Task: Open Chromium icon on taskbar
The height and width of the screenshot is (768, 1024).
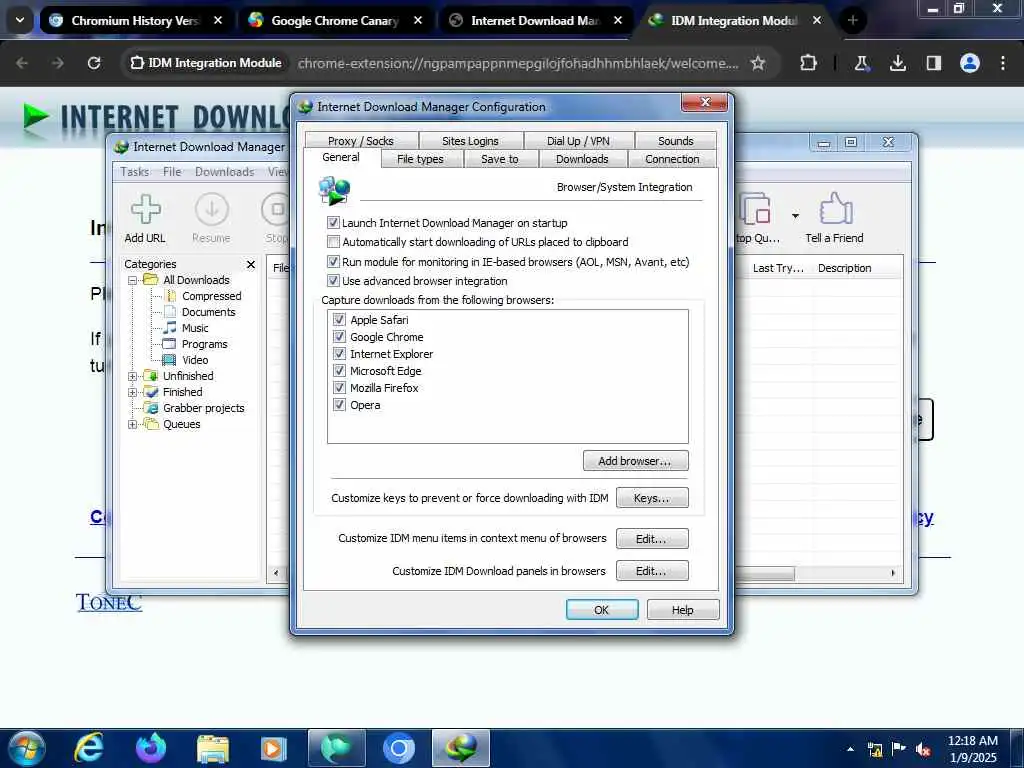Action: tap(398, 748)
